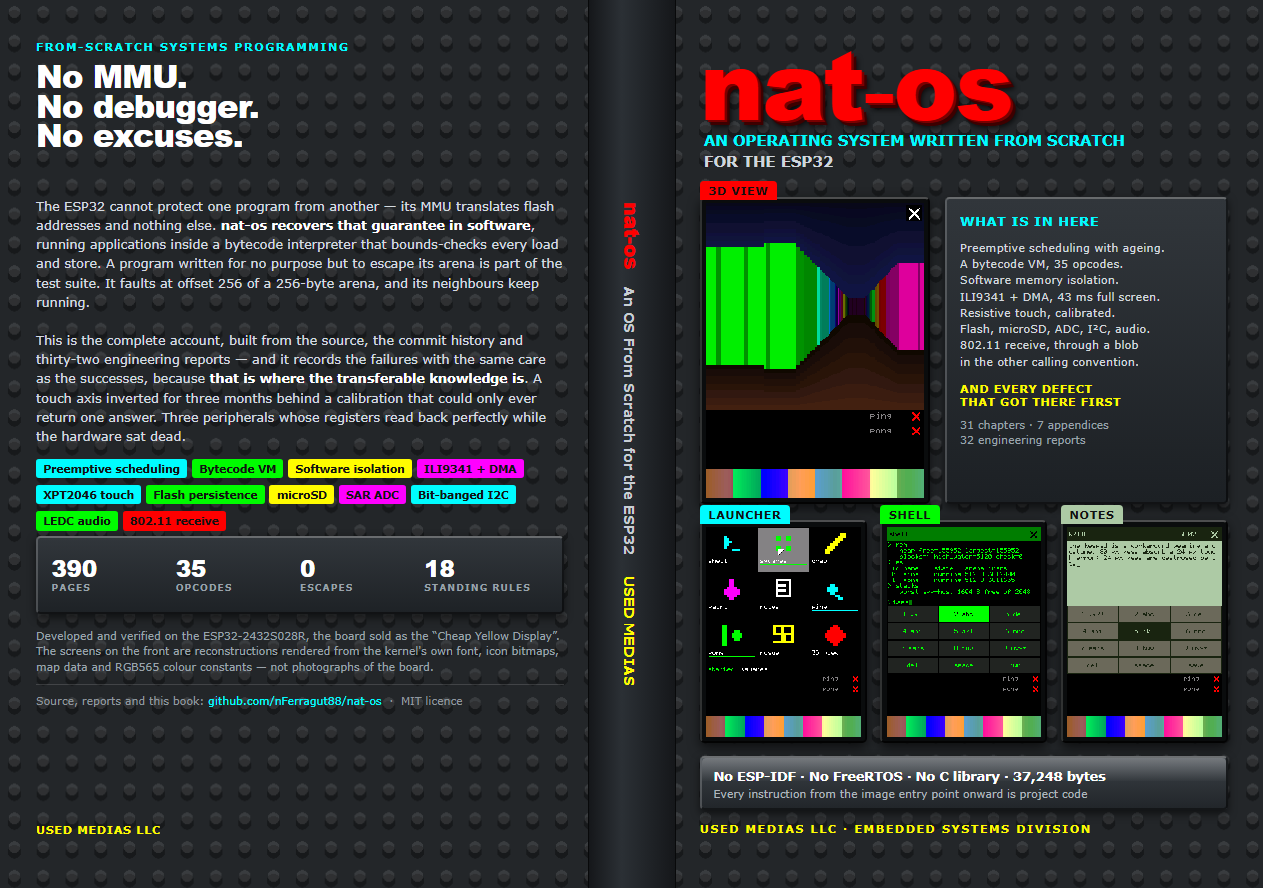Click the 802.11 receive red tag
The width and height of the screenshot is (1263, 888).
click(174, 520)
